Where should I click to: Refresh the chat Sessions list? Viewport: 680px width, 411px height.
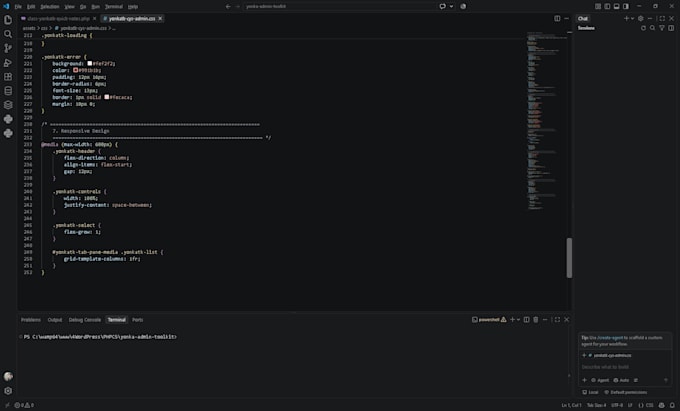pos(643,28)
